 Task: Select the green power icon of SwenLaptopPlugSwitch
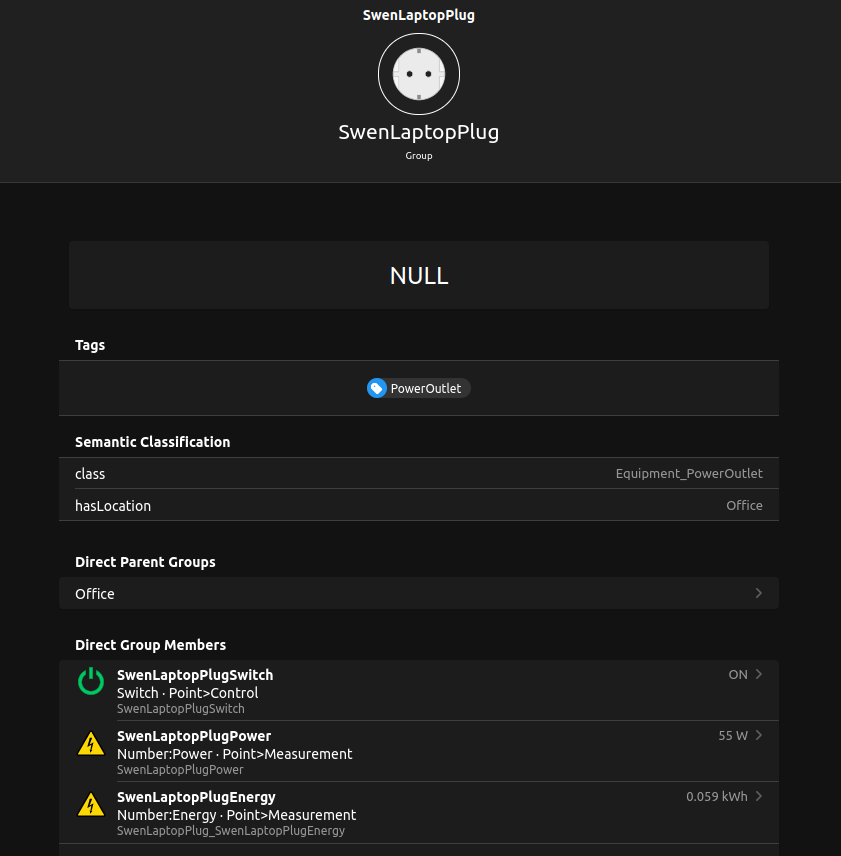pos(91,681)
